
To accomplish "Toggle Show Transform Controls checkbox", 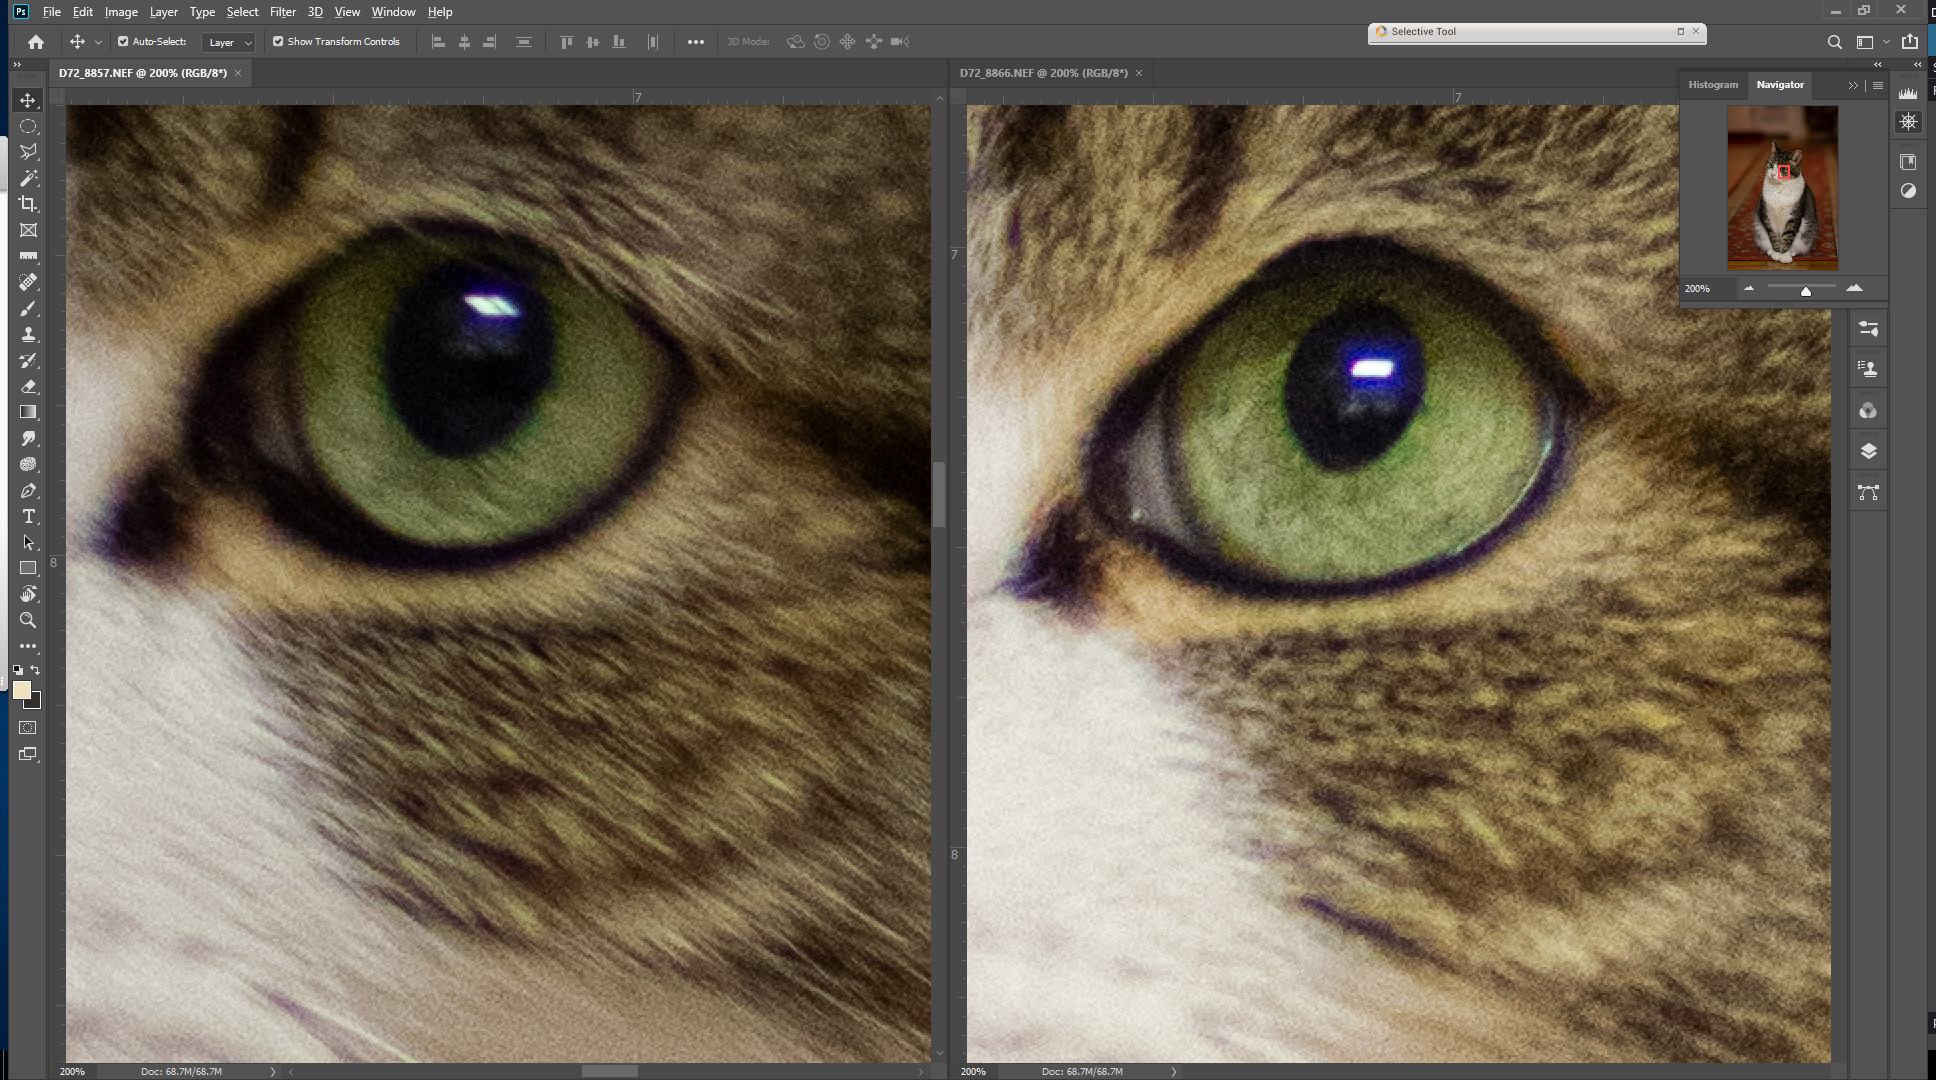I will [x=278, y=42].
